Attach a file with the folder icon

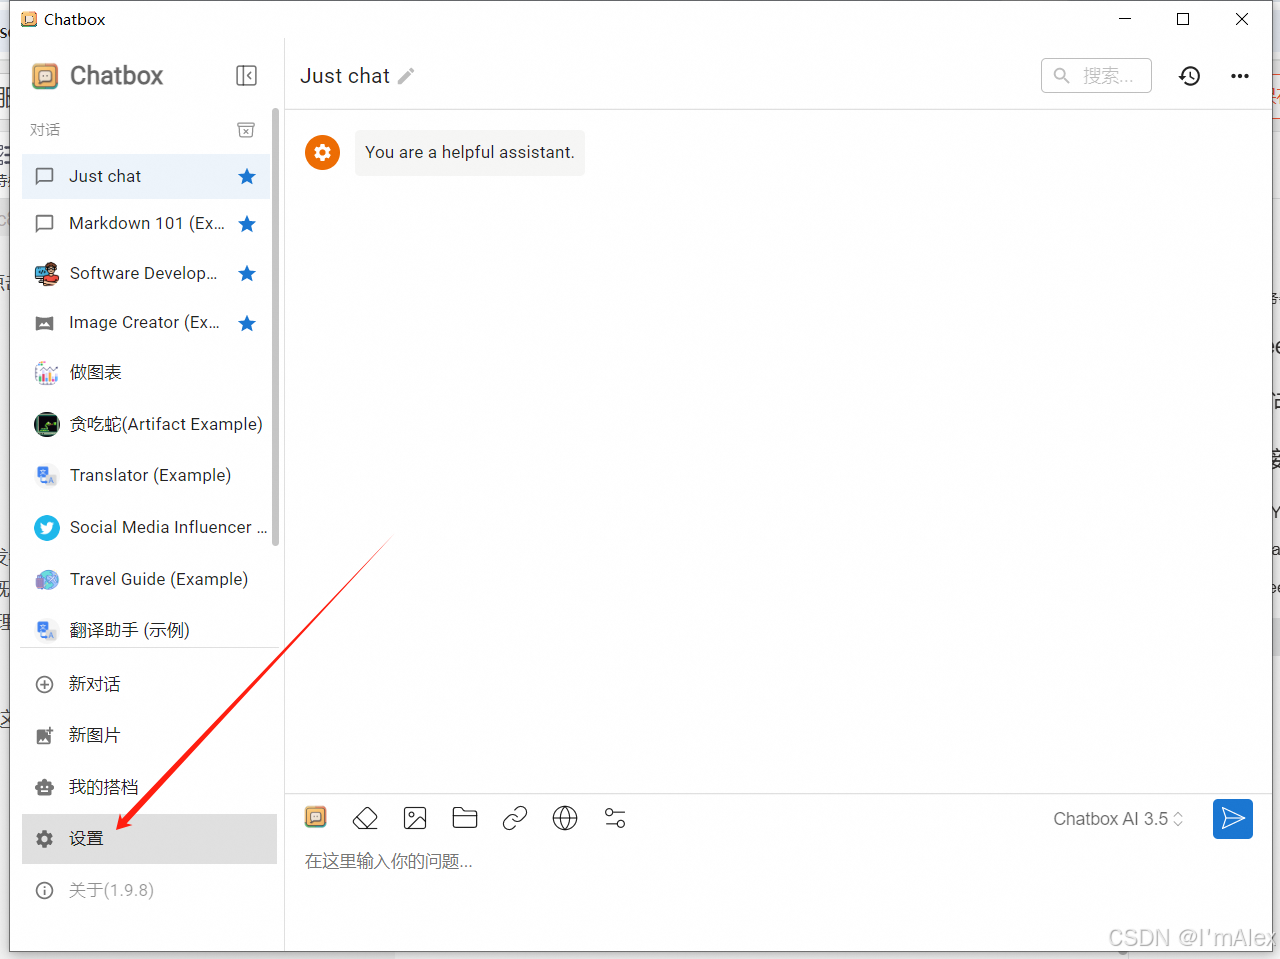pos(465,818)
